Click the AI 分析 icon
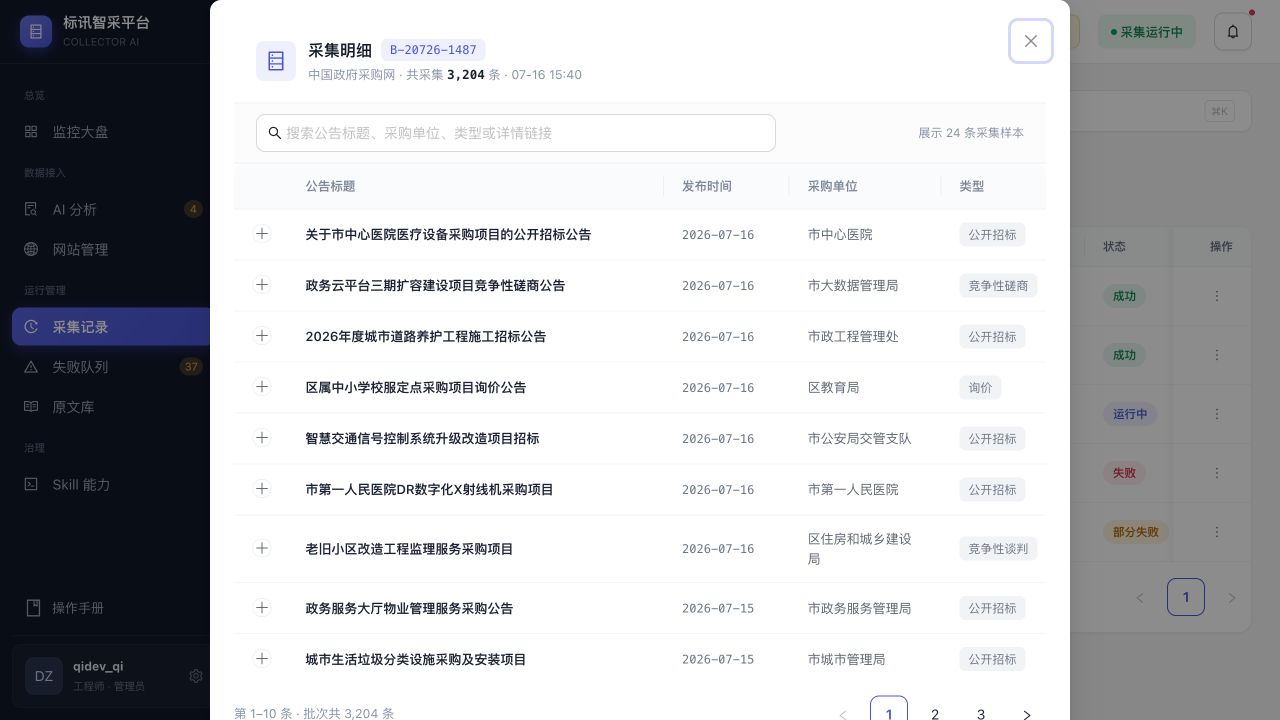The image size is (1280, 720). pos(31,209)
